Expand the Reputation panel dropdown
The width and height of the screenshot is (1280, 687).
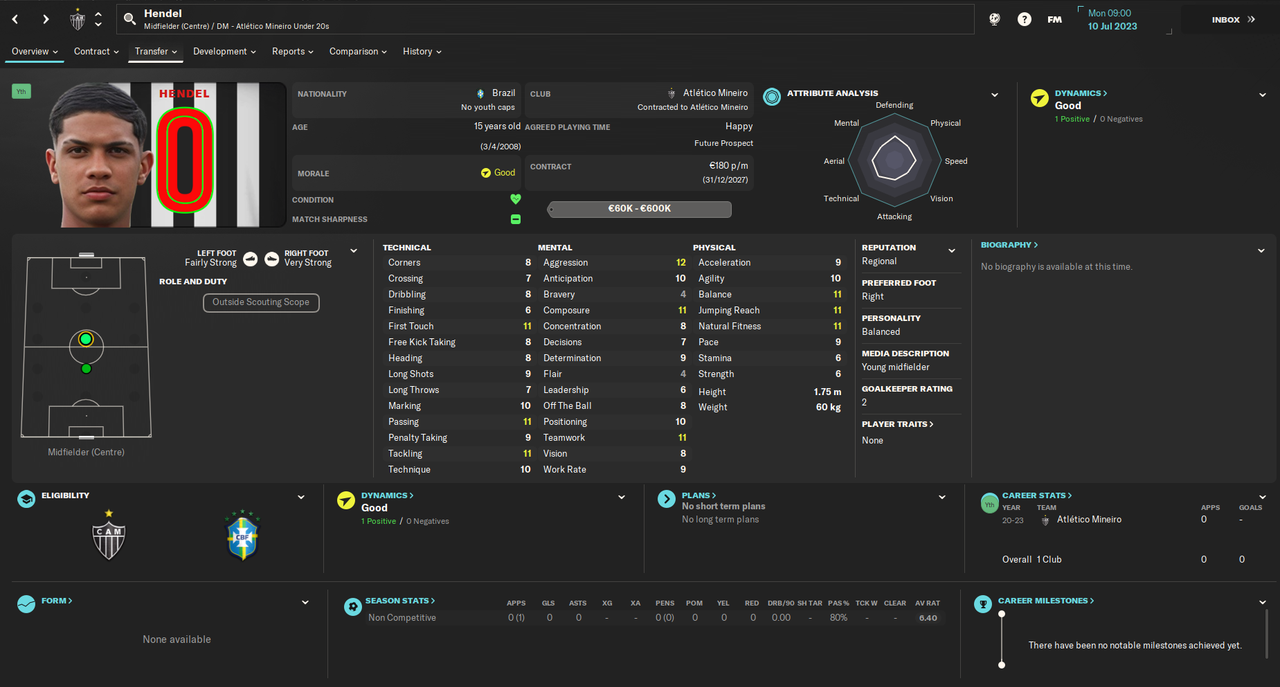pos(952,251)
